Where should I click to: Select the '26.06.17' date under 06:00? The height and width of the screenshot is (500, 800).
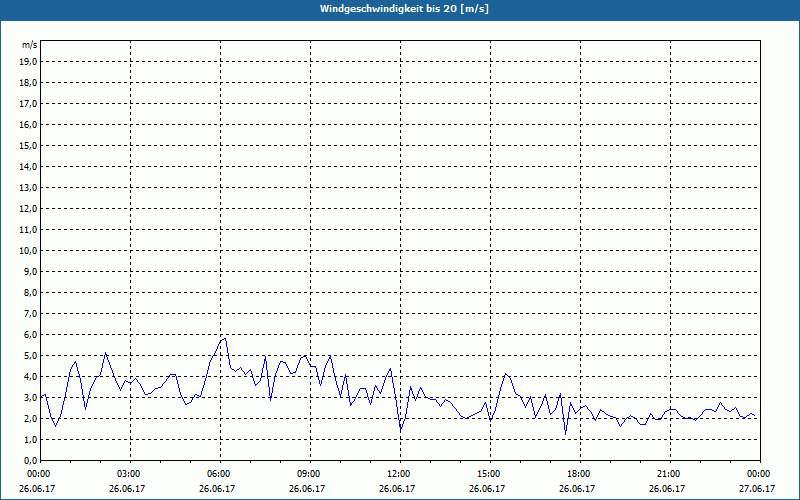(217, 488)
